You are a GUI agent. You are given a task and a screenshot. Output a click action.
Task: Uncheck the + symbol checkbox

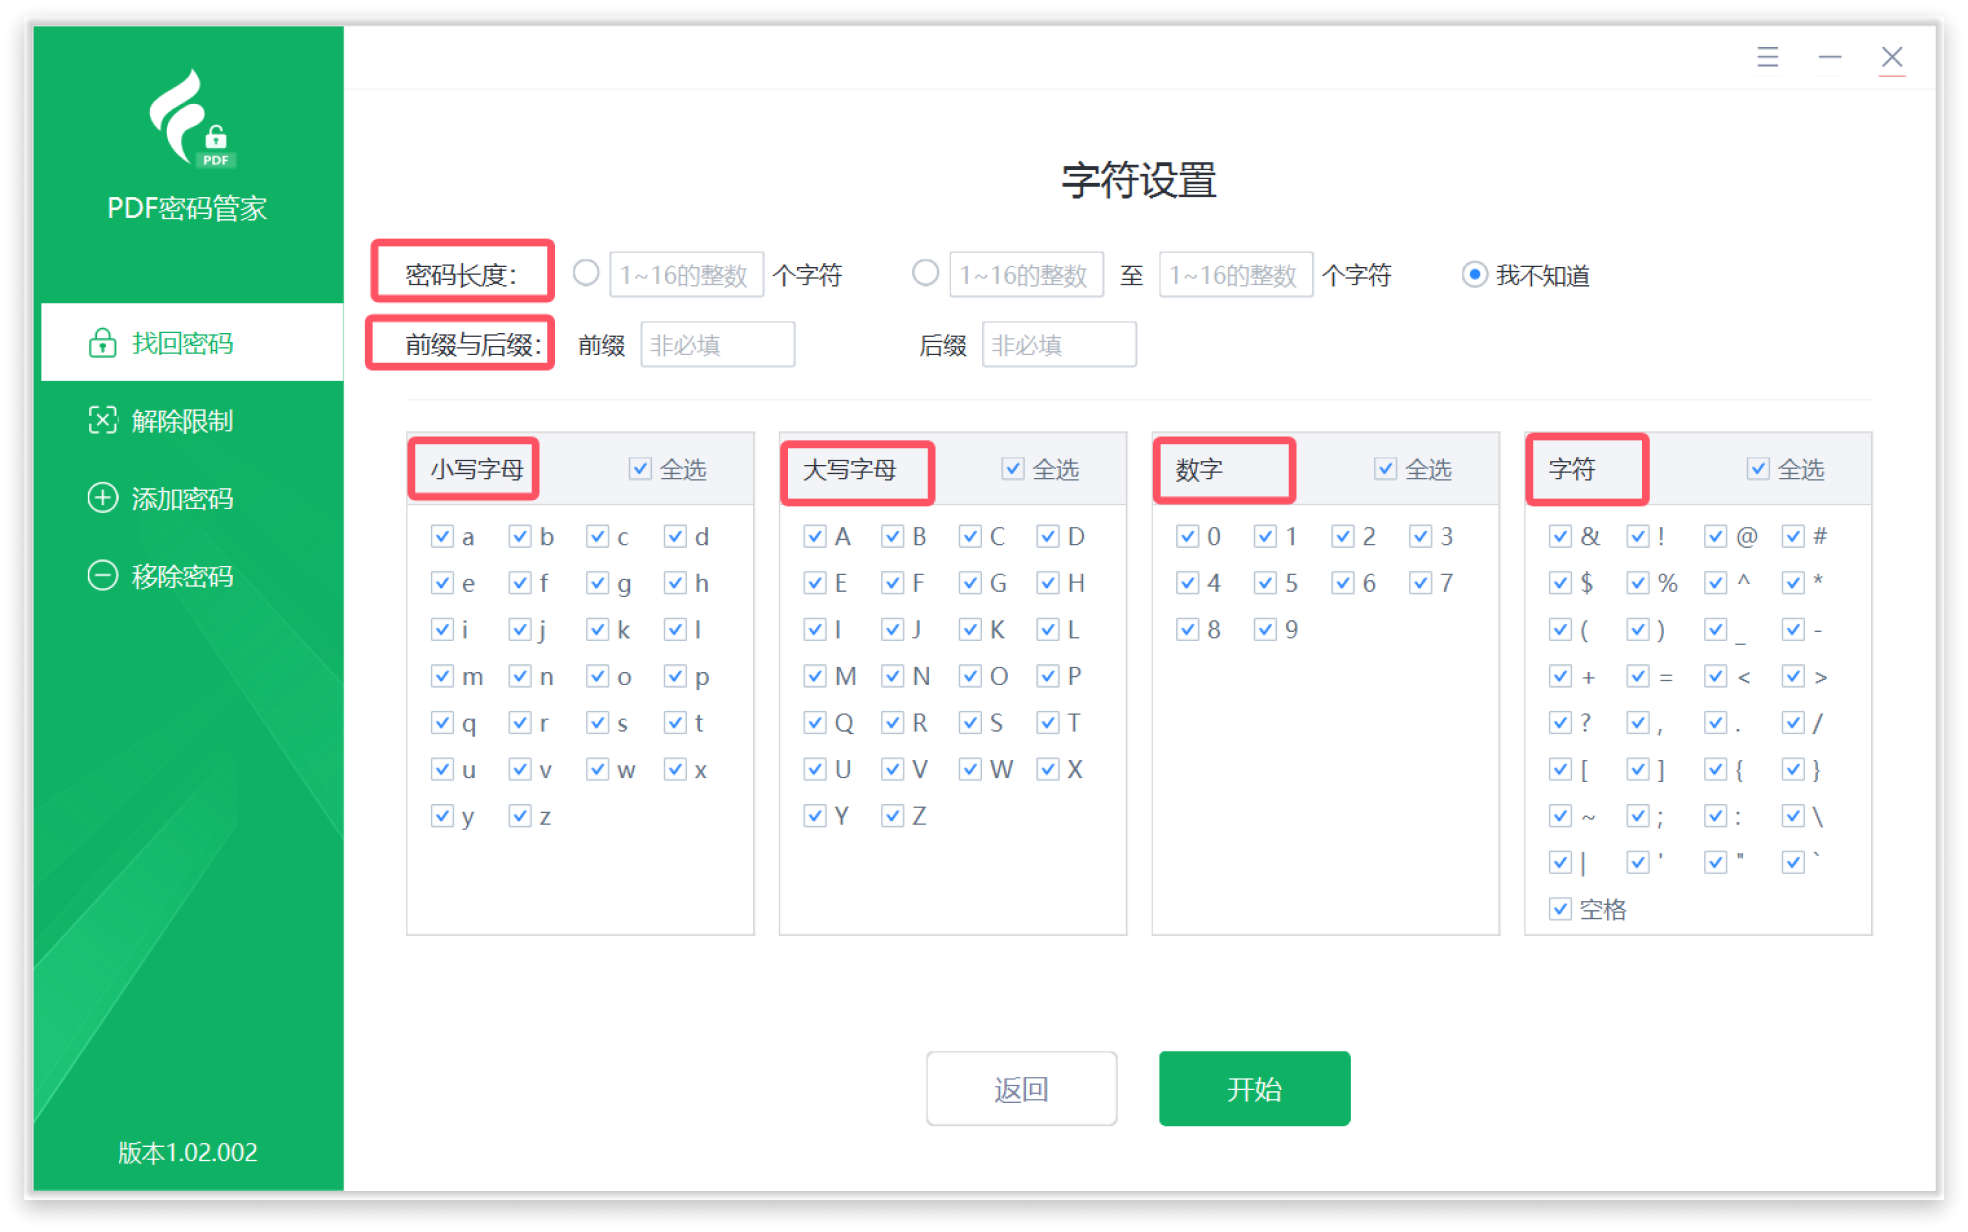point(1560,676)
